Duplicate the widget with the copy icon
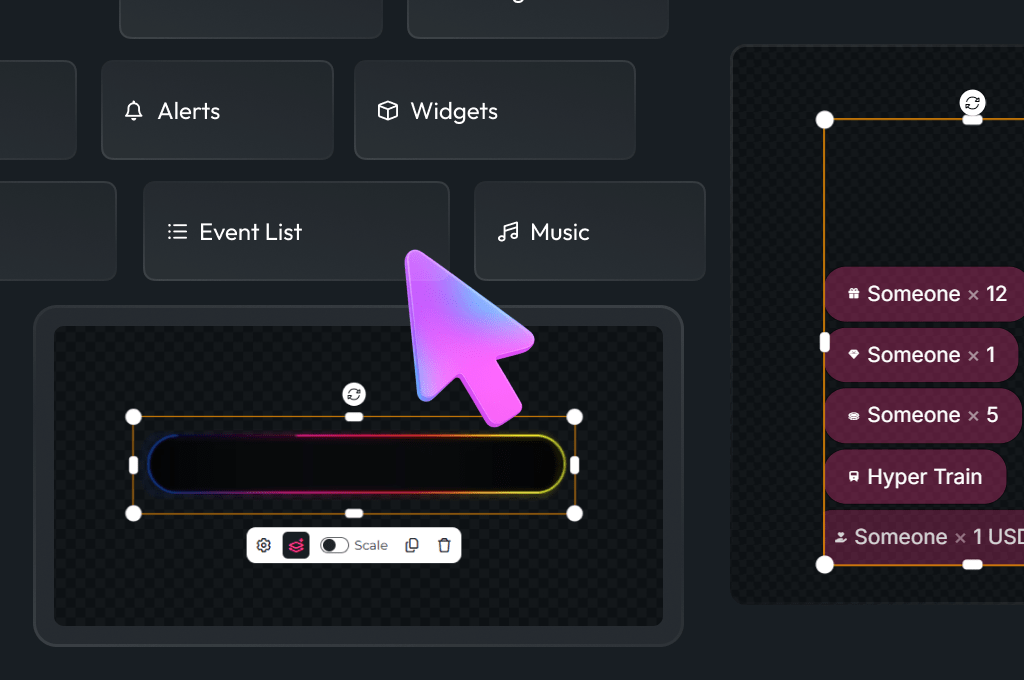This screenshot has width=1024, height=680. (x=412, y=545)
